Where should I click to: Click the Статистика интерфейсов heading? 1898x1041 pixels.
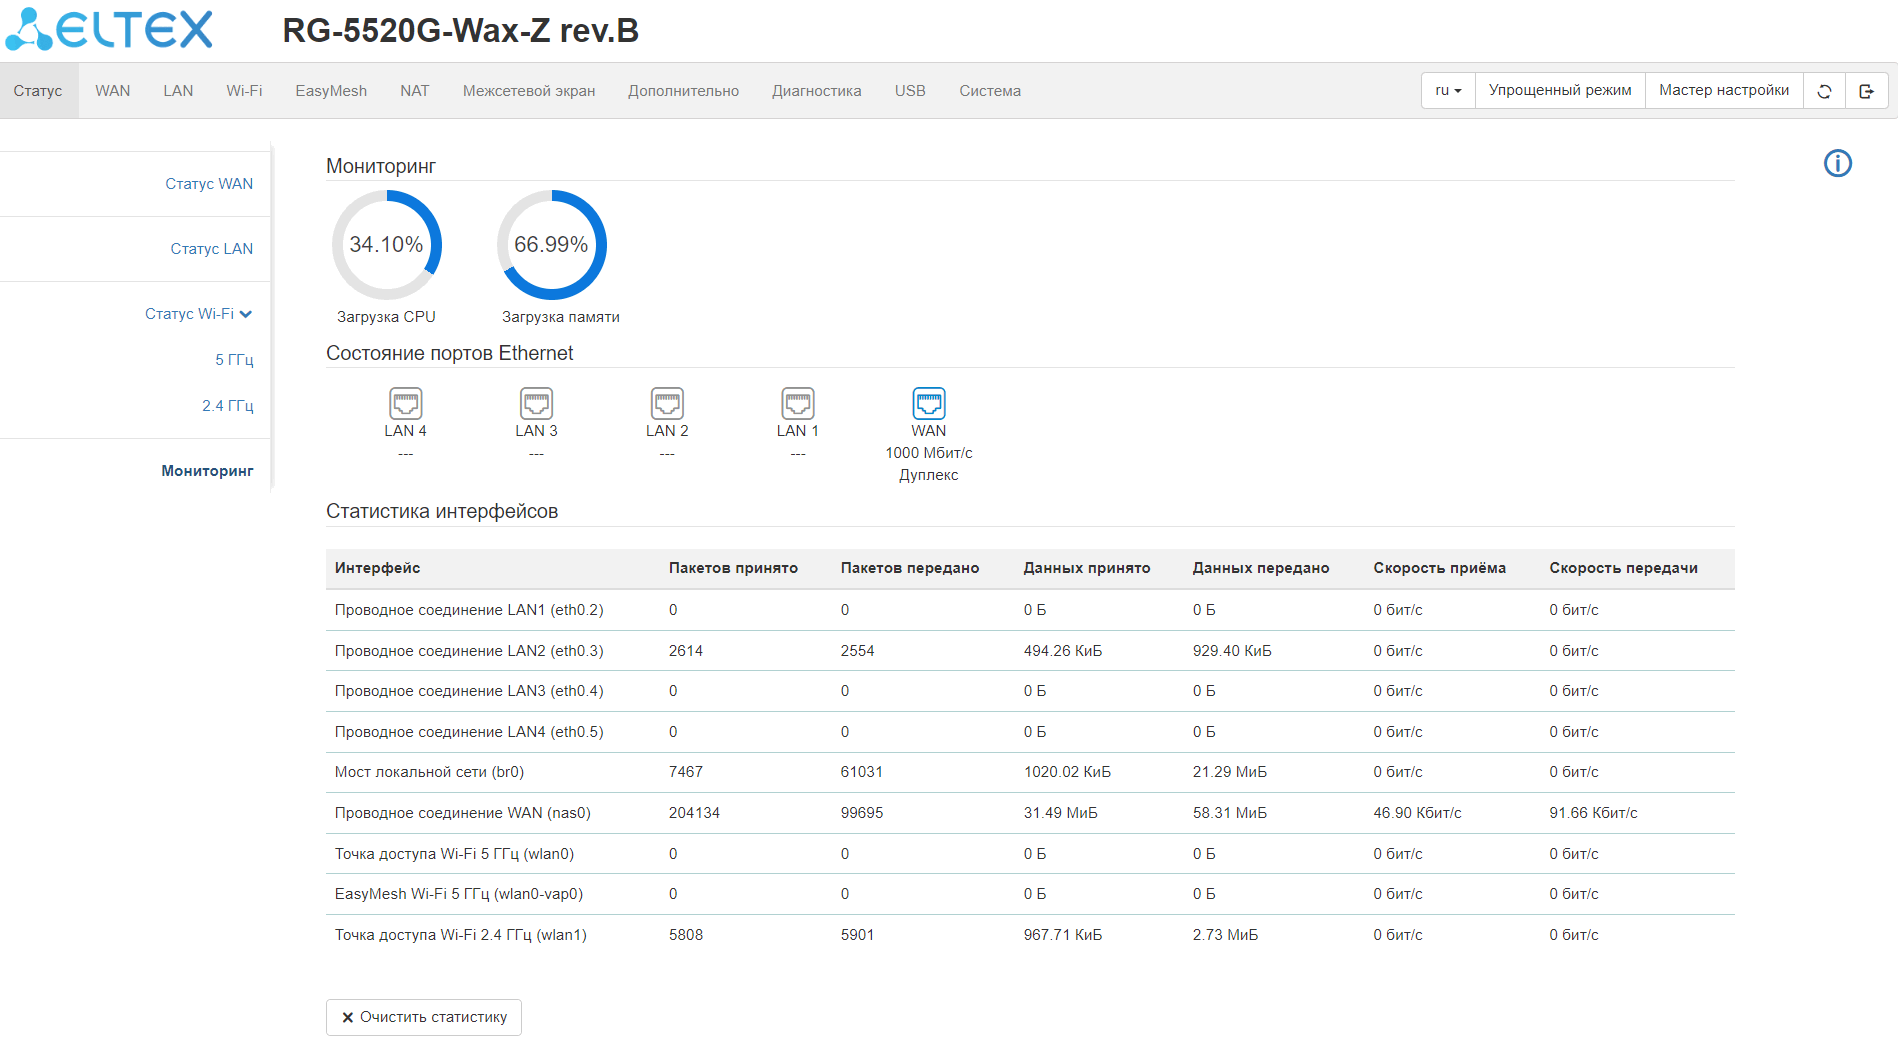pyautogui.click(x=442, y=511)
